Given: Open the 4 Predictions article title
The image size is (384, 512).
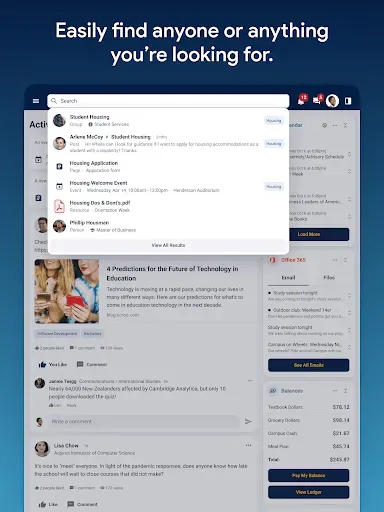Looking at the screenshot, I should [x=172, y=273].
